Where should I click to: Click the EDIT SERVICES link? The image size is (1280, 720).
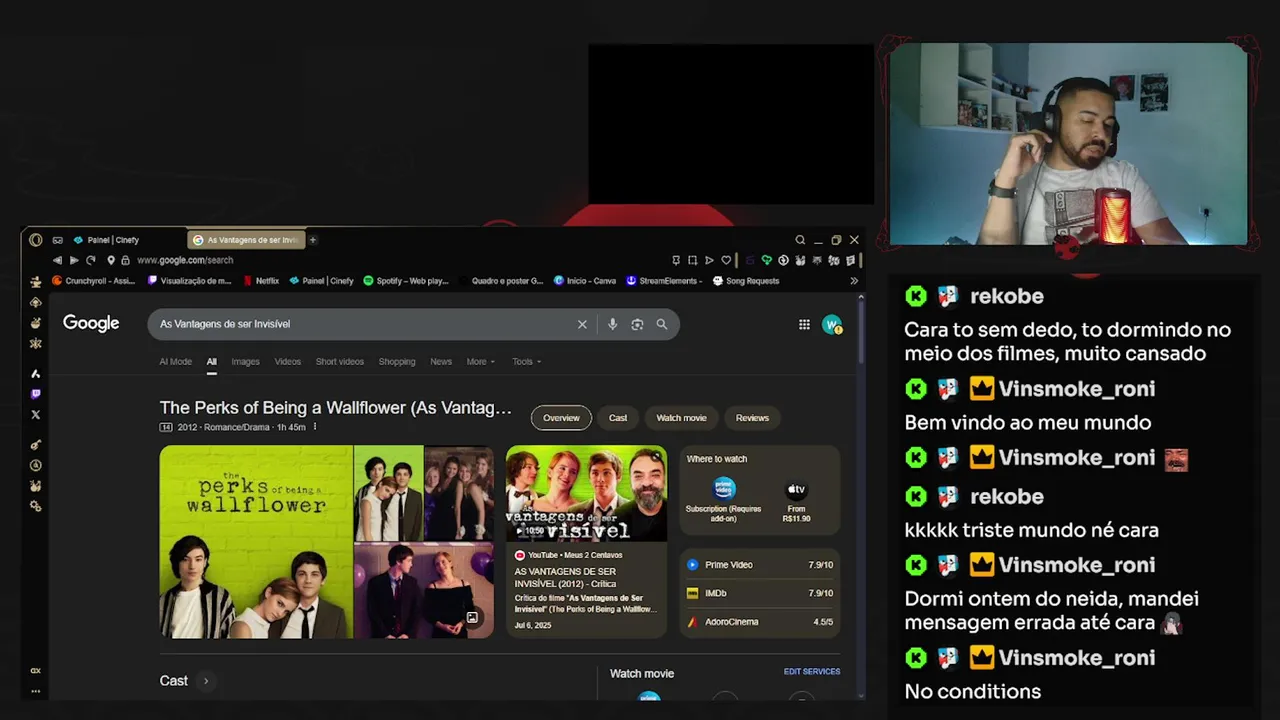click(812, 672)
